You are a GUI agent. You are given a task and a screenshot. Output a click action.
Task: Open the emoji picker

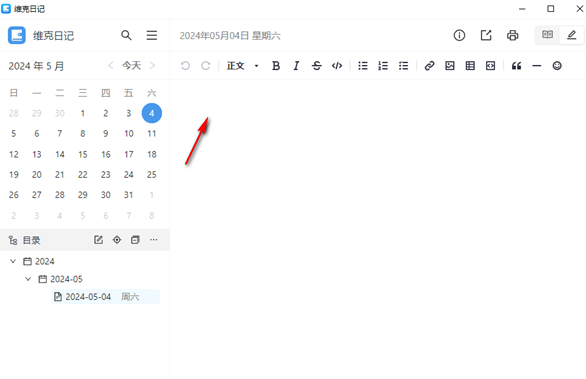click(x=557, y=66)
